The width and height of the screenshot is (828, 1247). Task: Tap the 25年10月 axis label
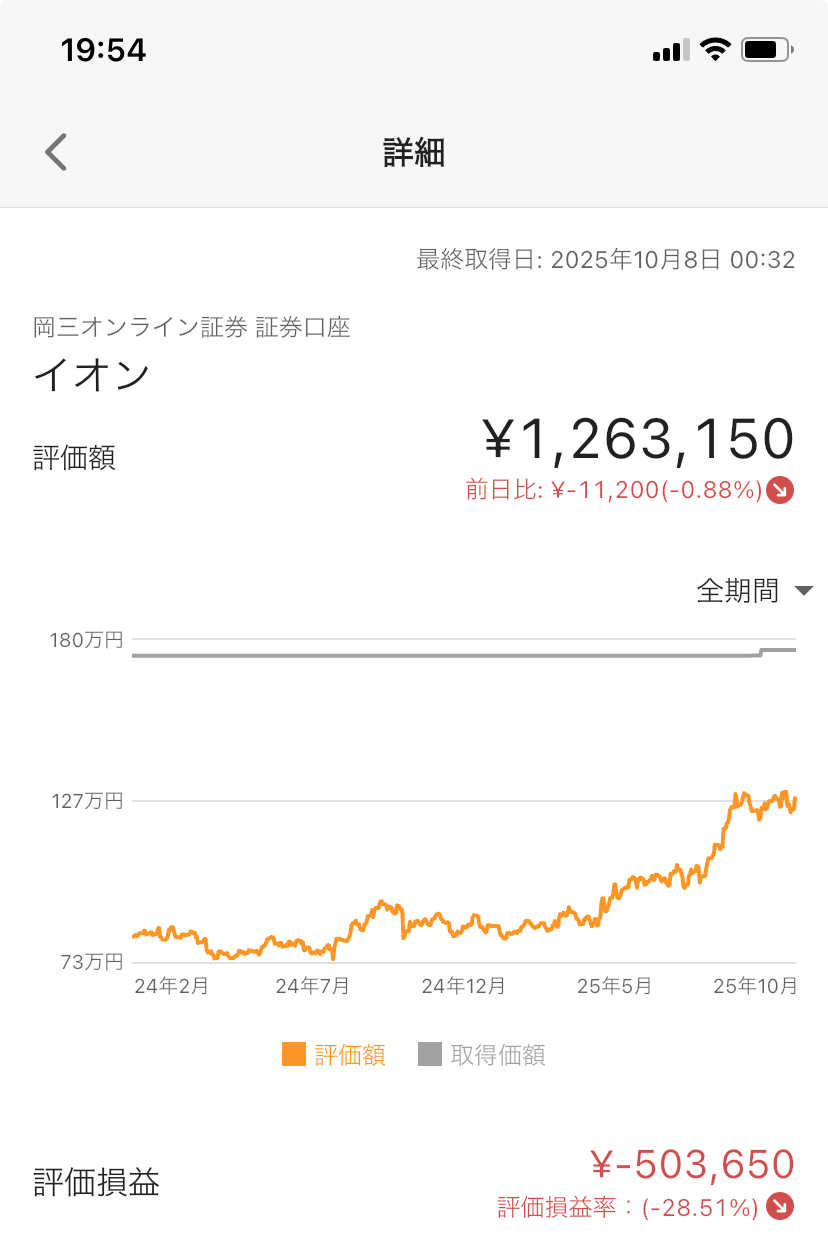(x=755, y=986)
